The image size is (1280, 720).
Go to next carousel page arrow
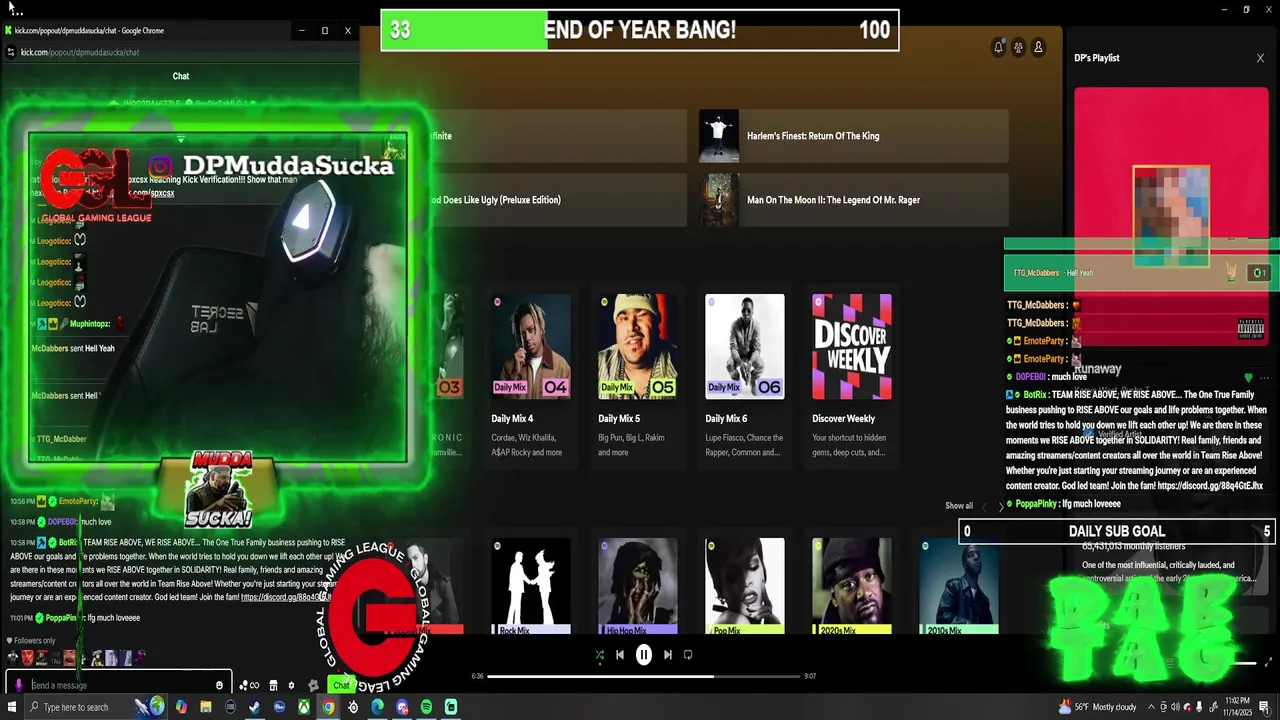[x=1001, y=506]
